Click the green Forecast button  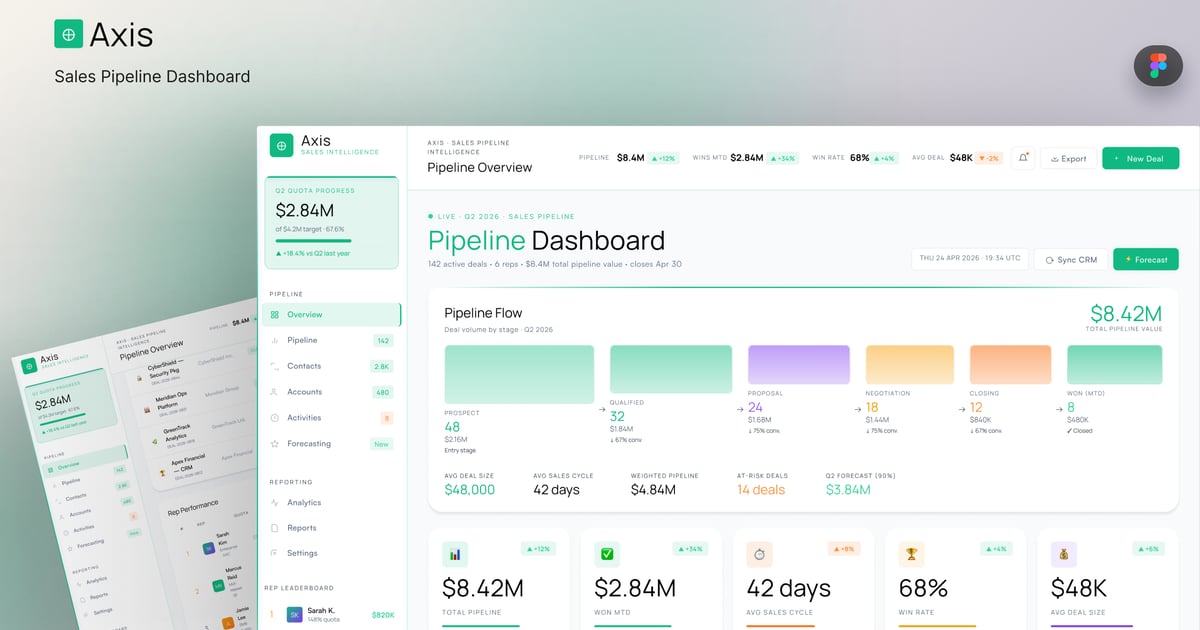click(1146, 259)
